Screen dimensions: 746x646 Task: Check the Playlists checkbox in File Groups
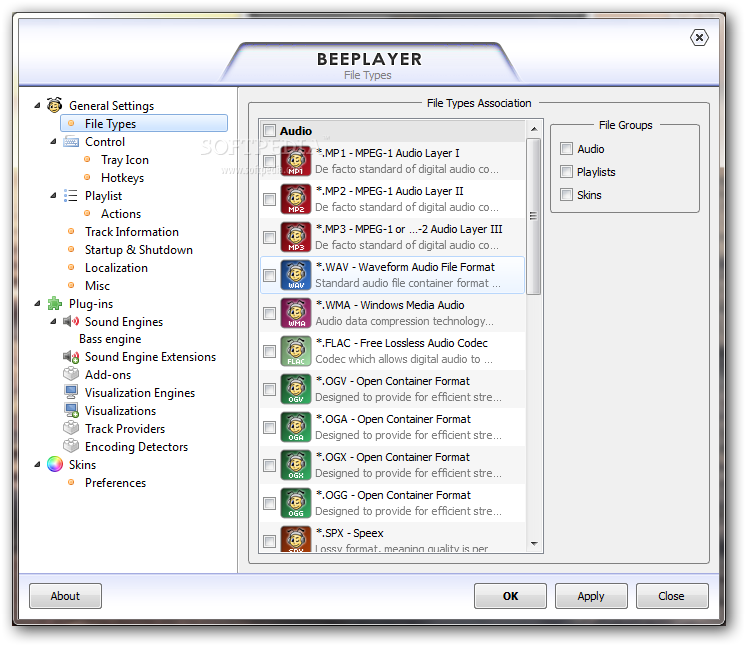(x=566, y=171)
